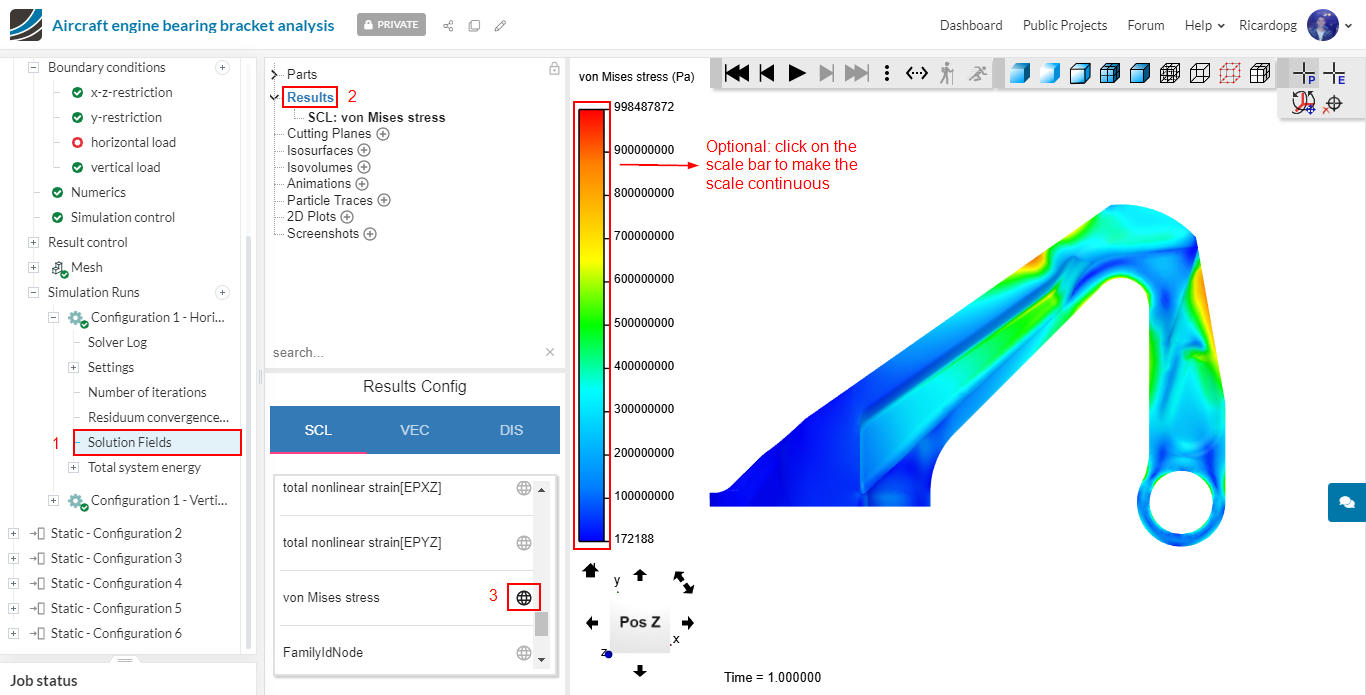Click the copy project icon
The width and height of the screenshot is (1366, 695).
[474, 25]
